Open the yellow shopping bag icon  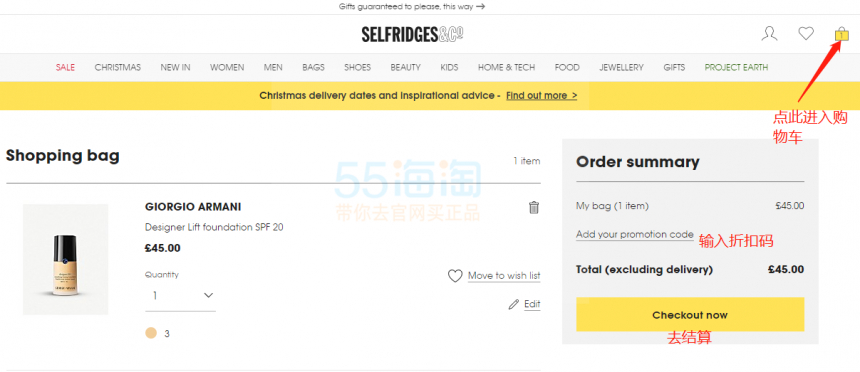841,35
